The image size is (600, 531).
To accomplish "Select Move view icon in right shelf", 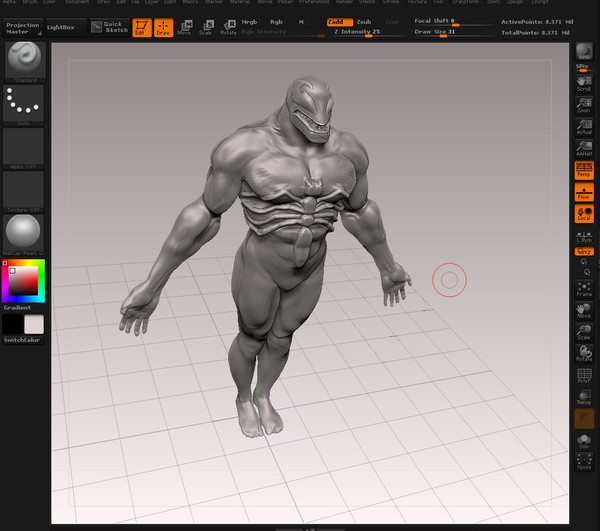I will [584, 311].
